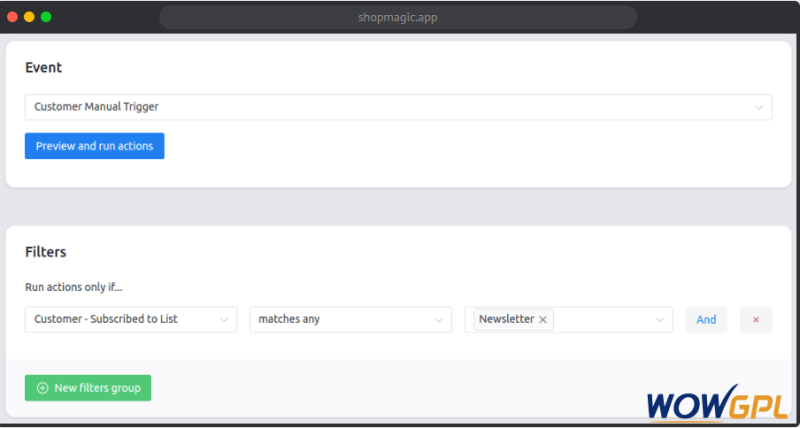Image resolution: width=800 pixels, height=428 pixels.
Task: Open the Customer - Subscribed to List dropdown
Action: click(x=131, y=319)
